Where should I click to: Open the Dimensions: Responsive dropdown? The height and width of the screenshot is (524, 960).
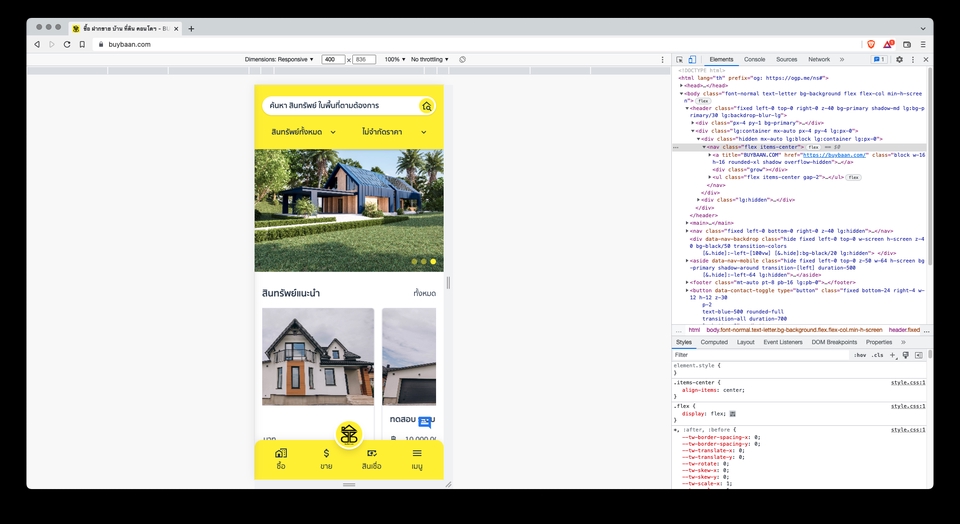279,59
